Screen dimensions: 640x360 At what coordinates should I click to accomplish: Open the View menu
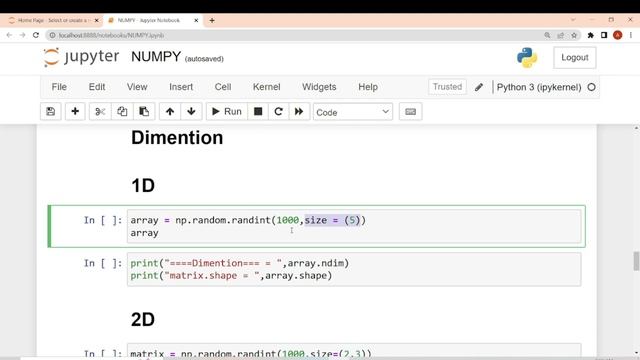click(x=137, y=87)
